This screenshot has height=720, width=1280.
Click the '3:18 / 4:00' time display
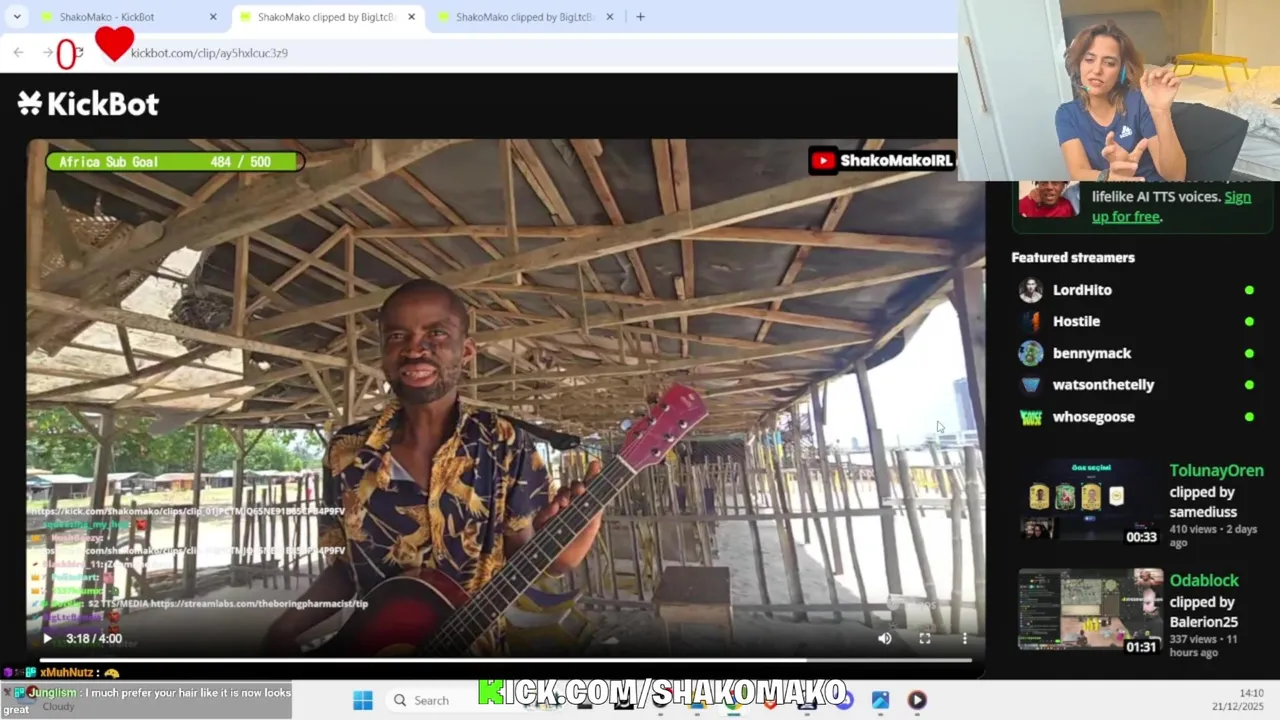pyautogui.click(x=94, y=638)
